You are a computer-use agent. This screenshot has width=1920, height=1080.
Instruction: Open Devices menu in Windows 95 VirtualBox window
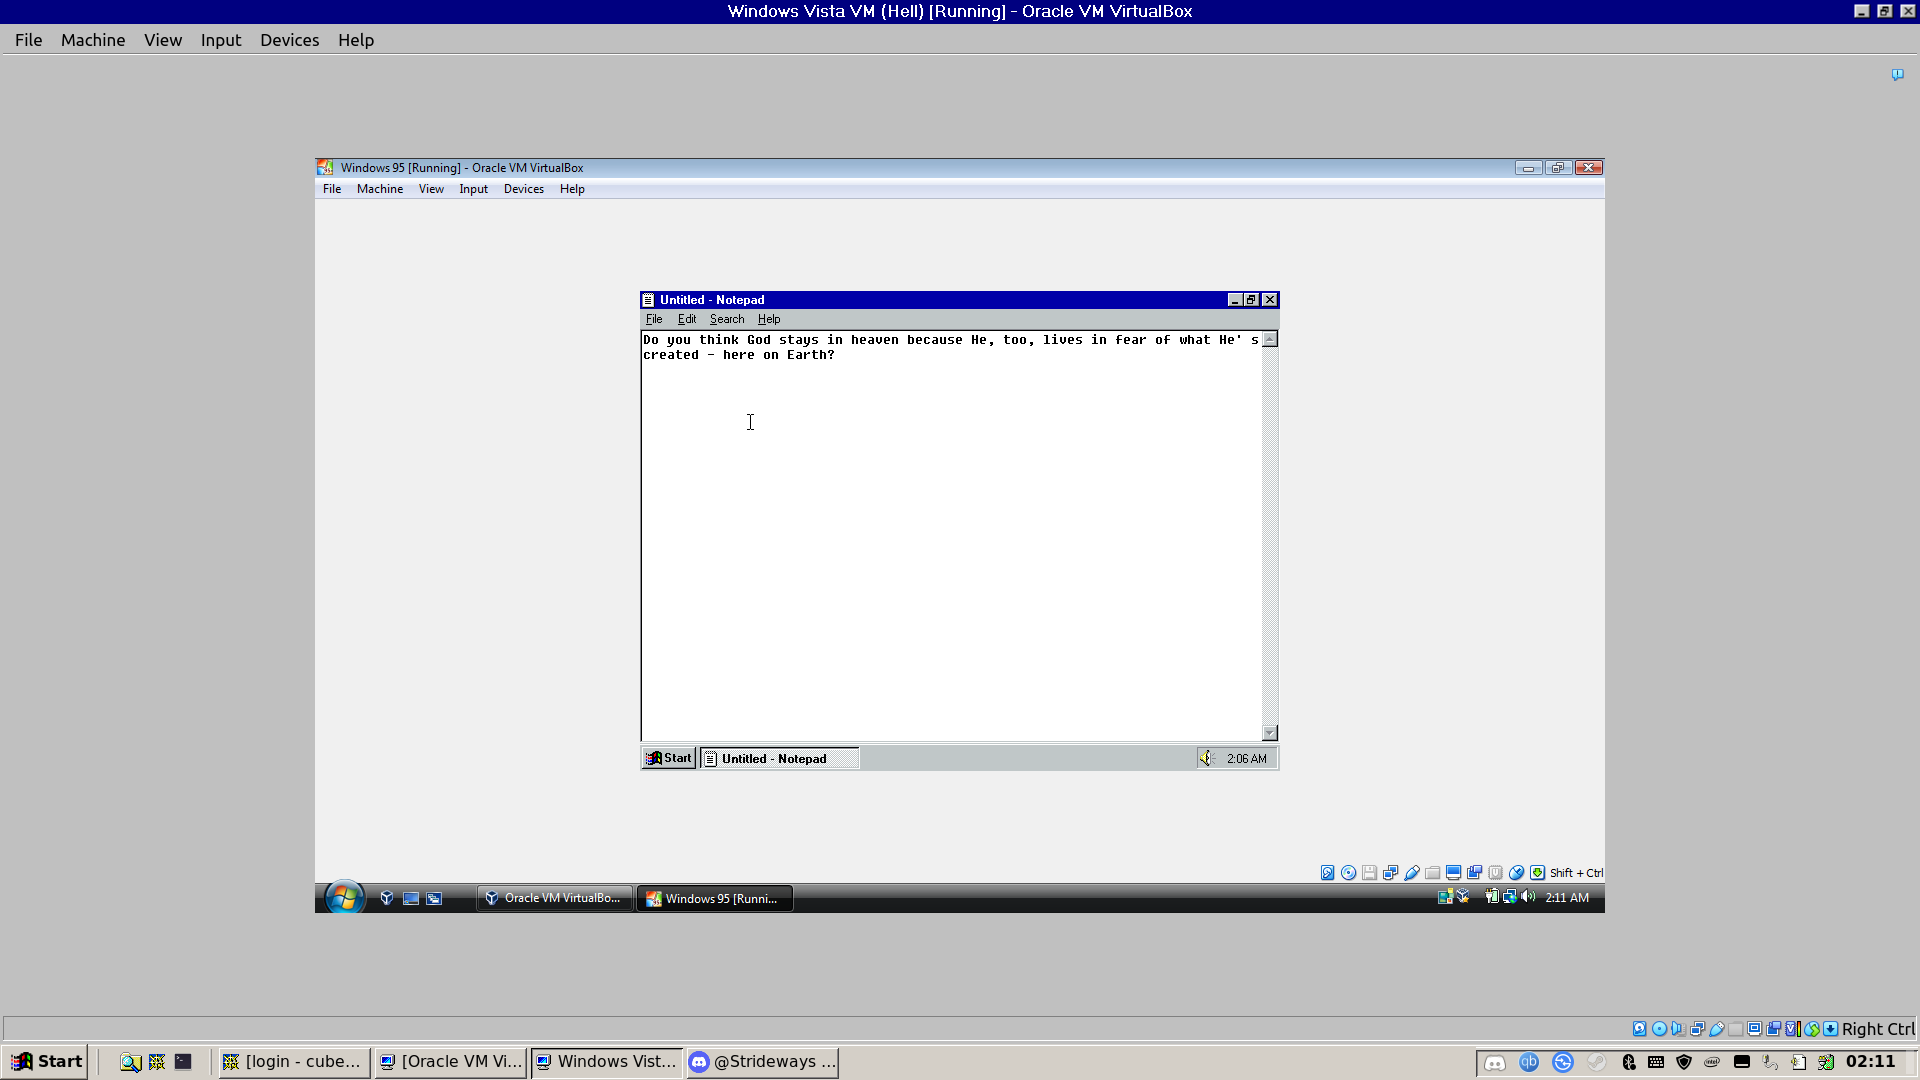pos(524,189)
